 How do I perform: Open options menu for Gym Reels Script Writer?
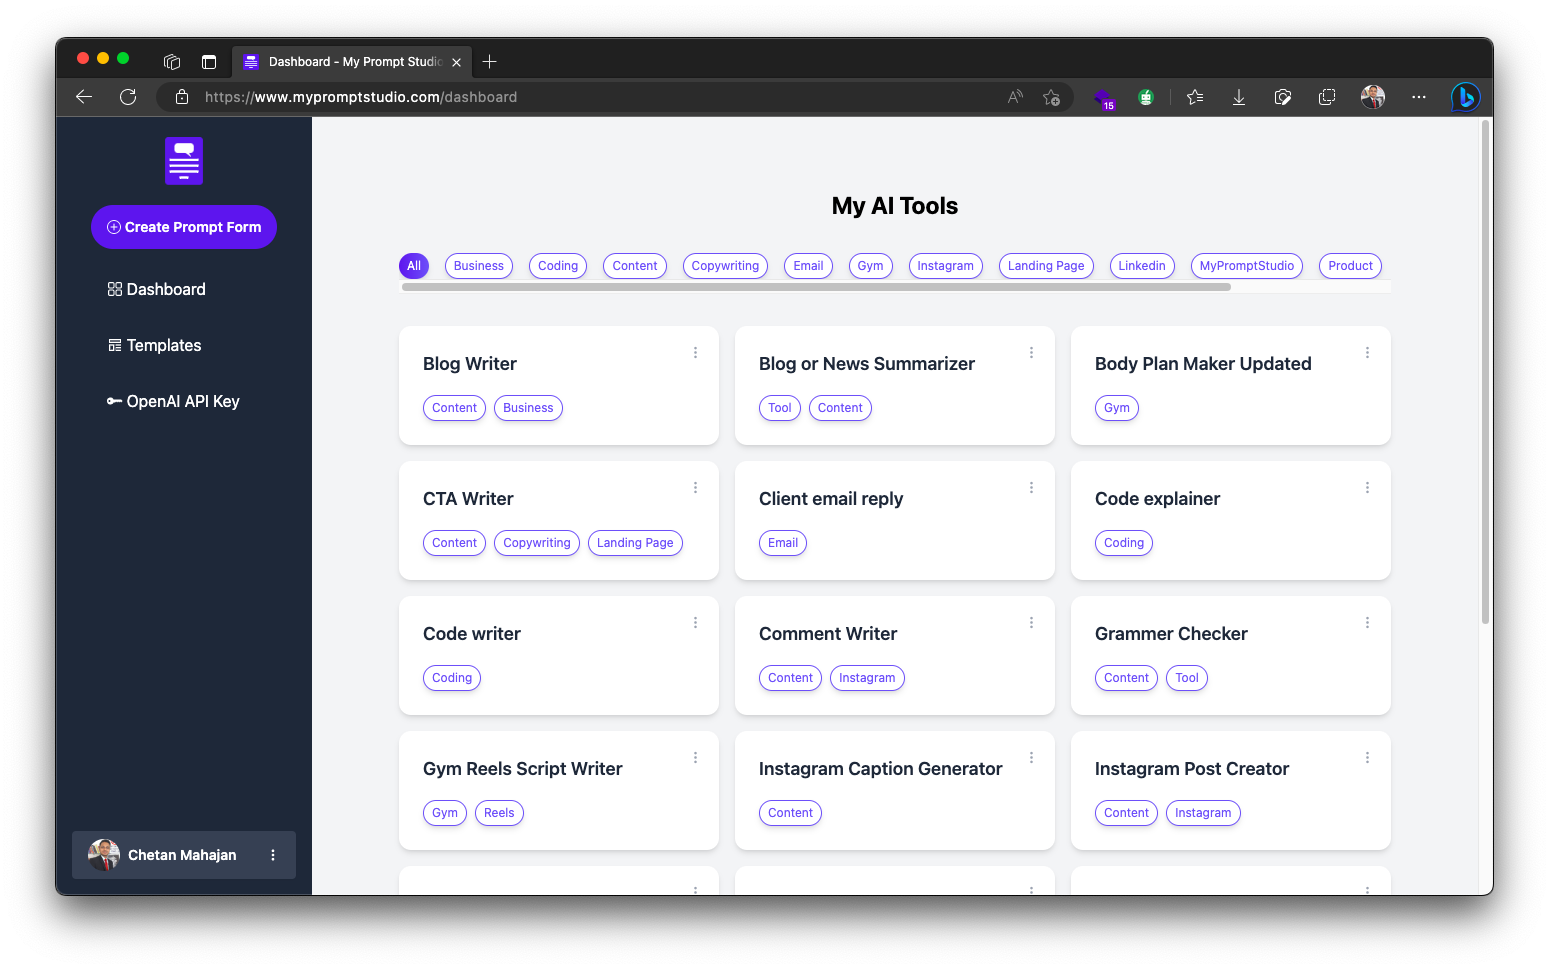coord(696,758)
